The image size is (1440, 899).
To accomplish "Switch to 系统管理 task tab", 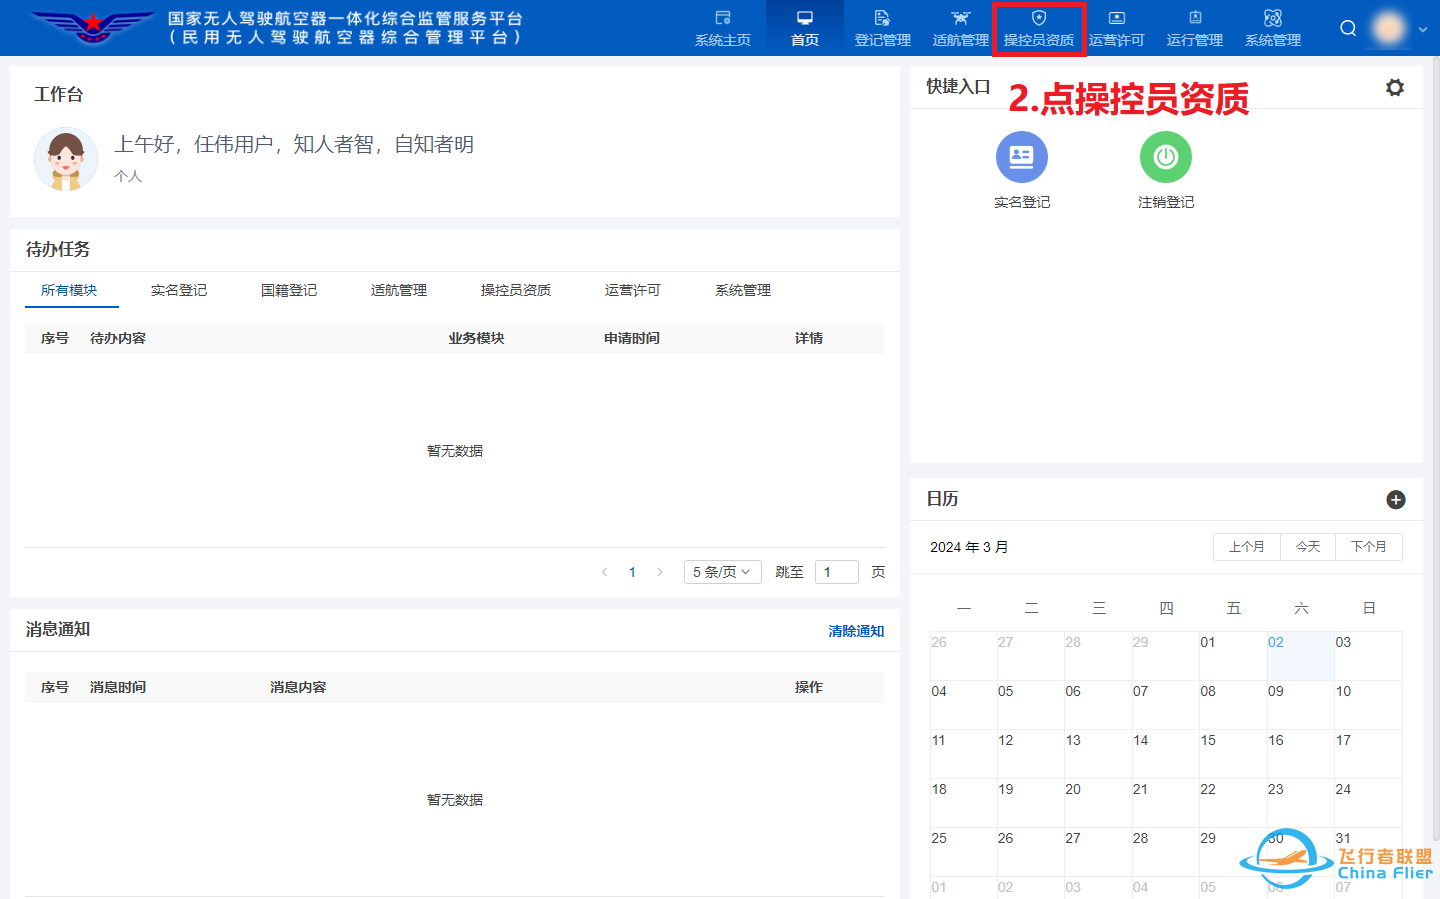I will coord(743,290).
